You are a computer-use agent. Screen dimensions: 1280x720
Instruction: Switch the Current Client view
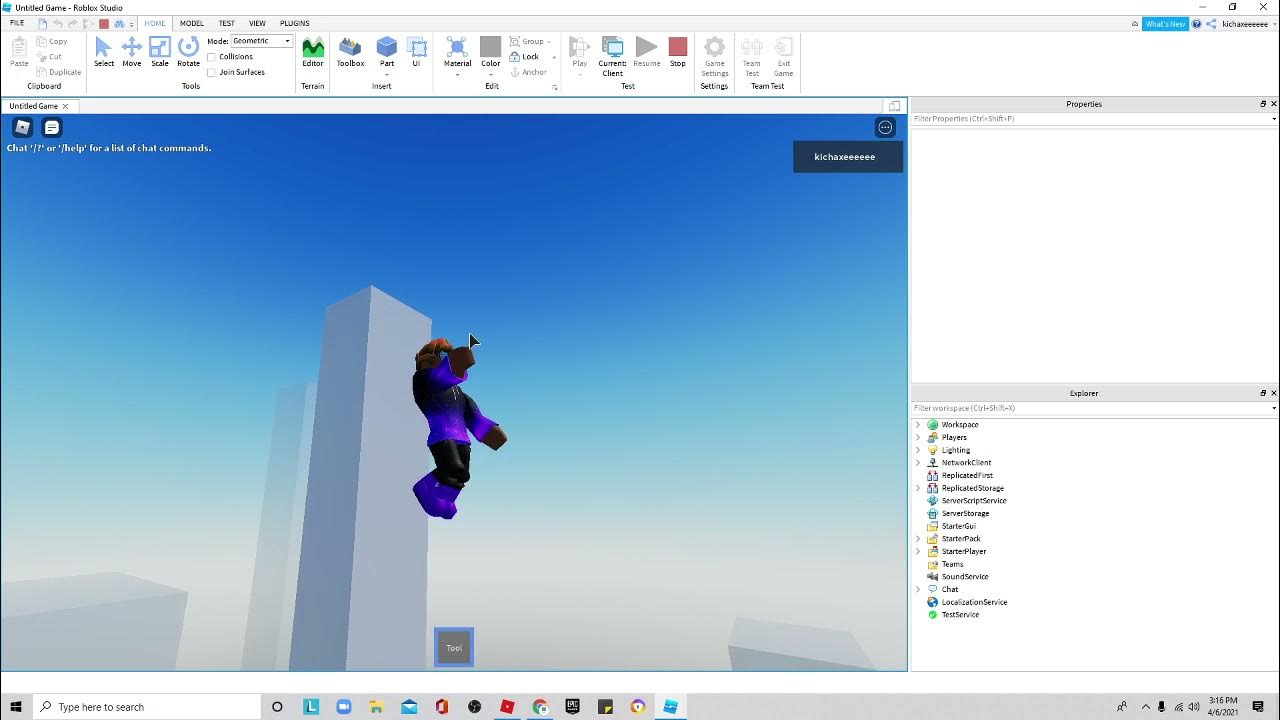coord(613,56)
